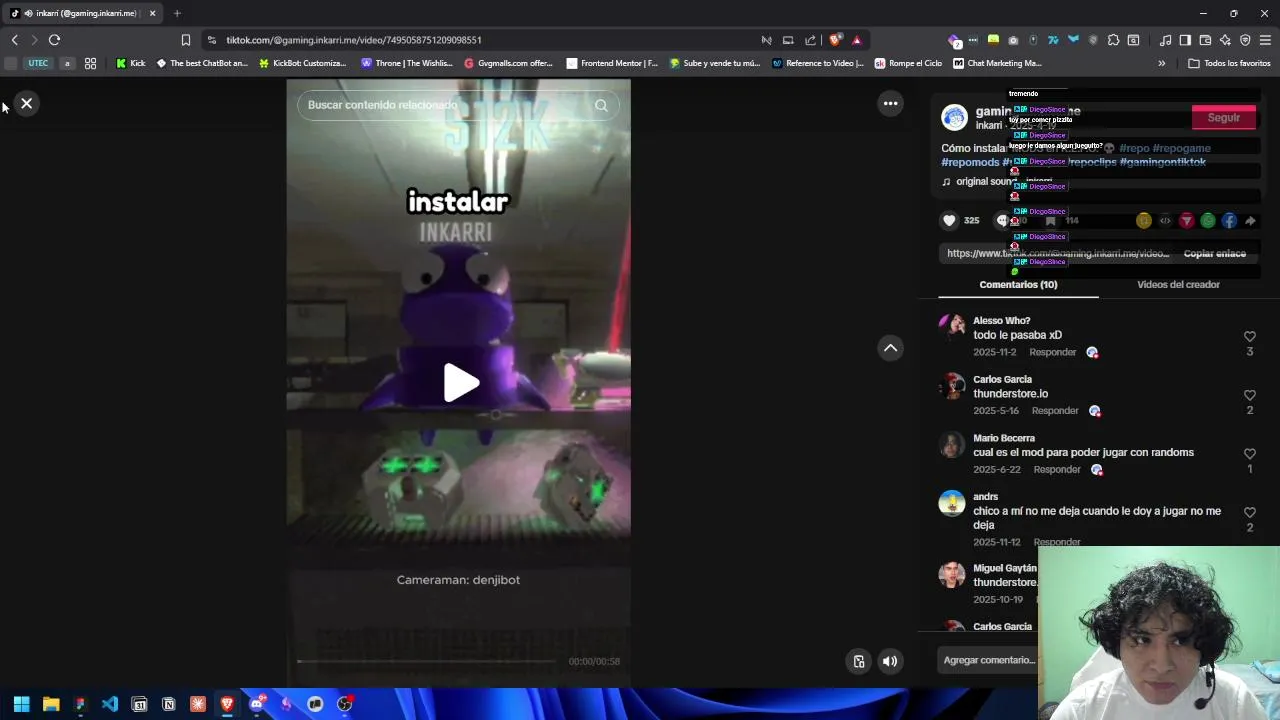This screenshot has width=1280, height=720.
Task: Like Carlos Garcia's 'thunderstore.io' comment
Action: (1249, 396)
